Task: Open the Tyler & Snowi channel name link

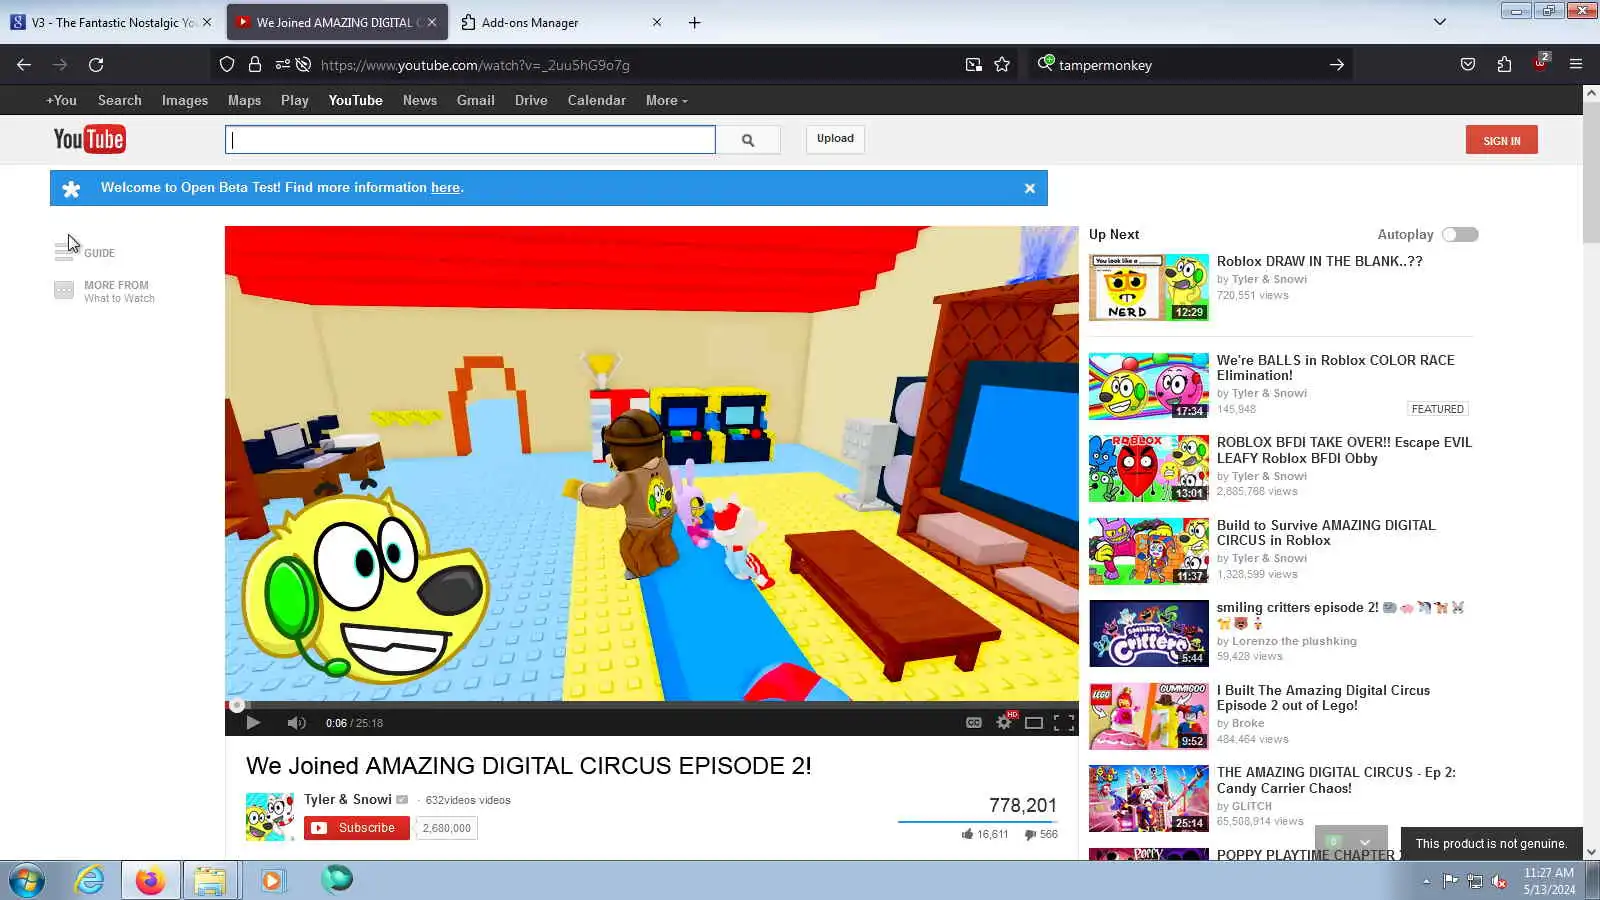Action: pyautogui.click(x=348, y=799)
